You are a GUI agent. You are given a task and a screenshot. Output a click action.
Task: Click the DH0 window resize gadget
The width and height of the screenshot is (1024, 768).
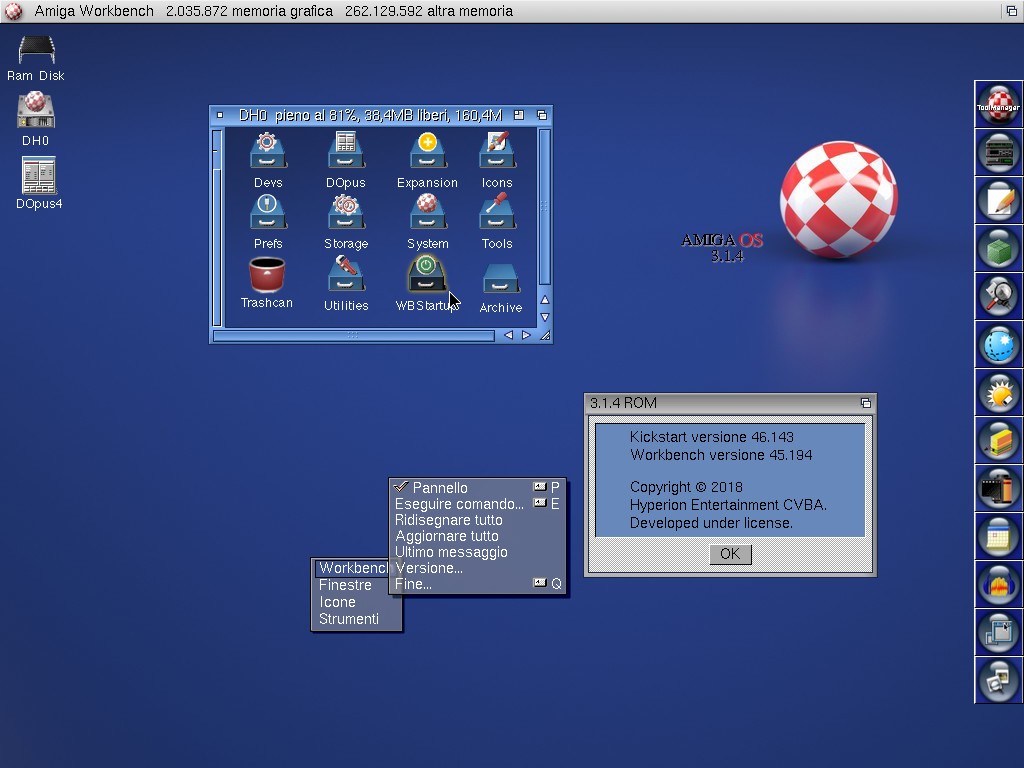(x=545, y=335)
